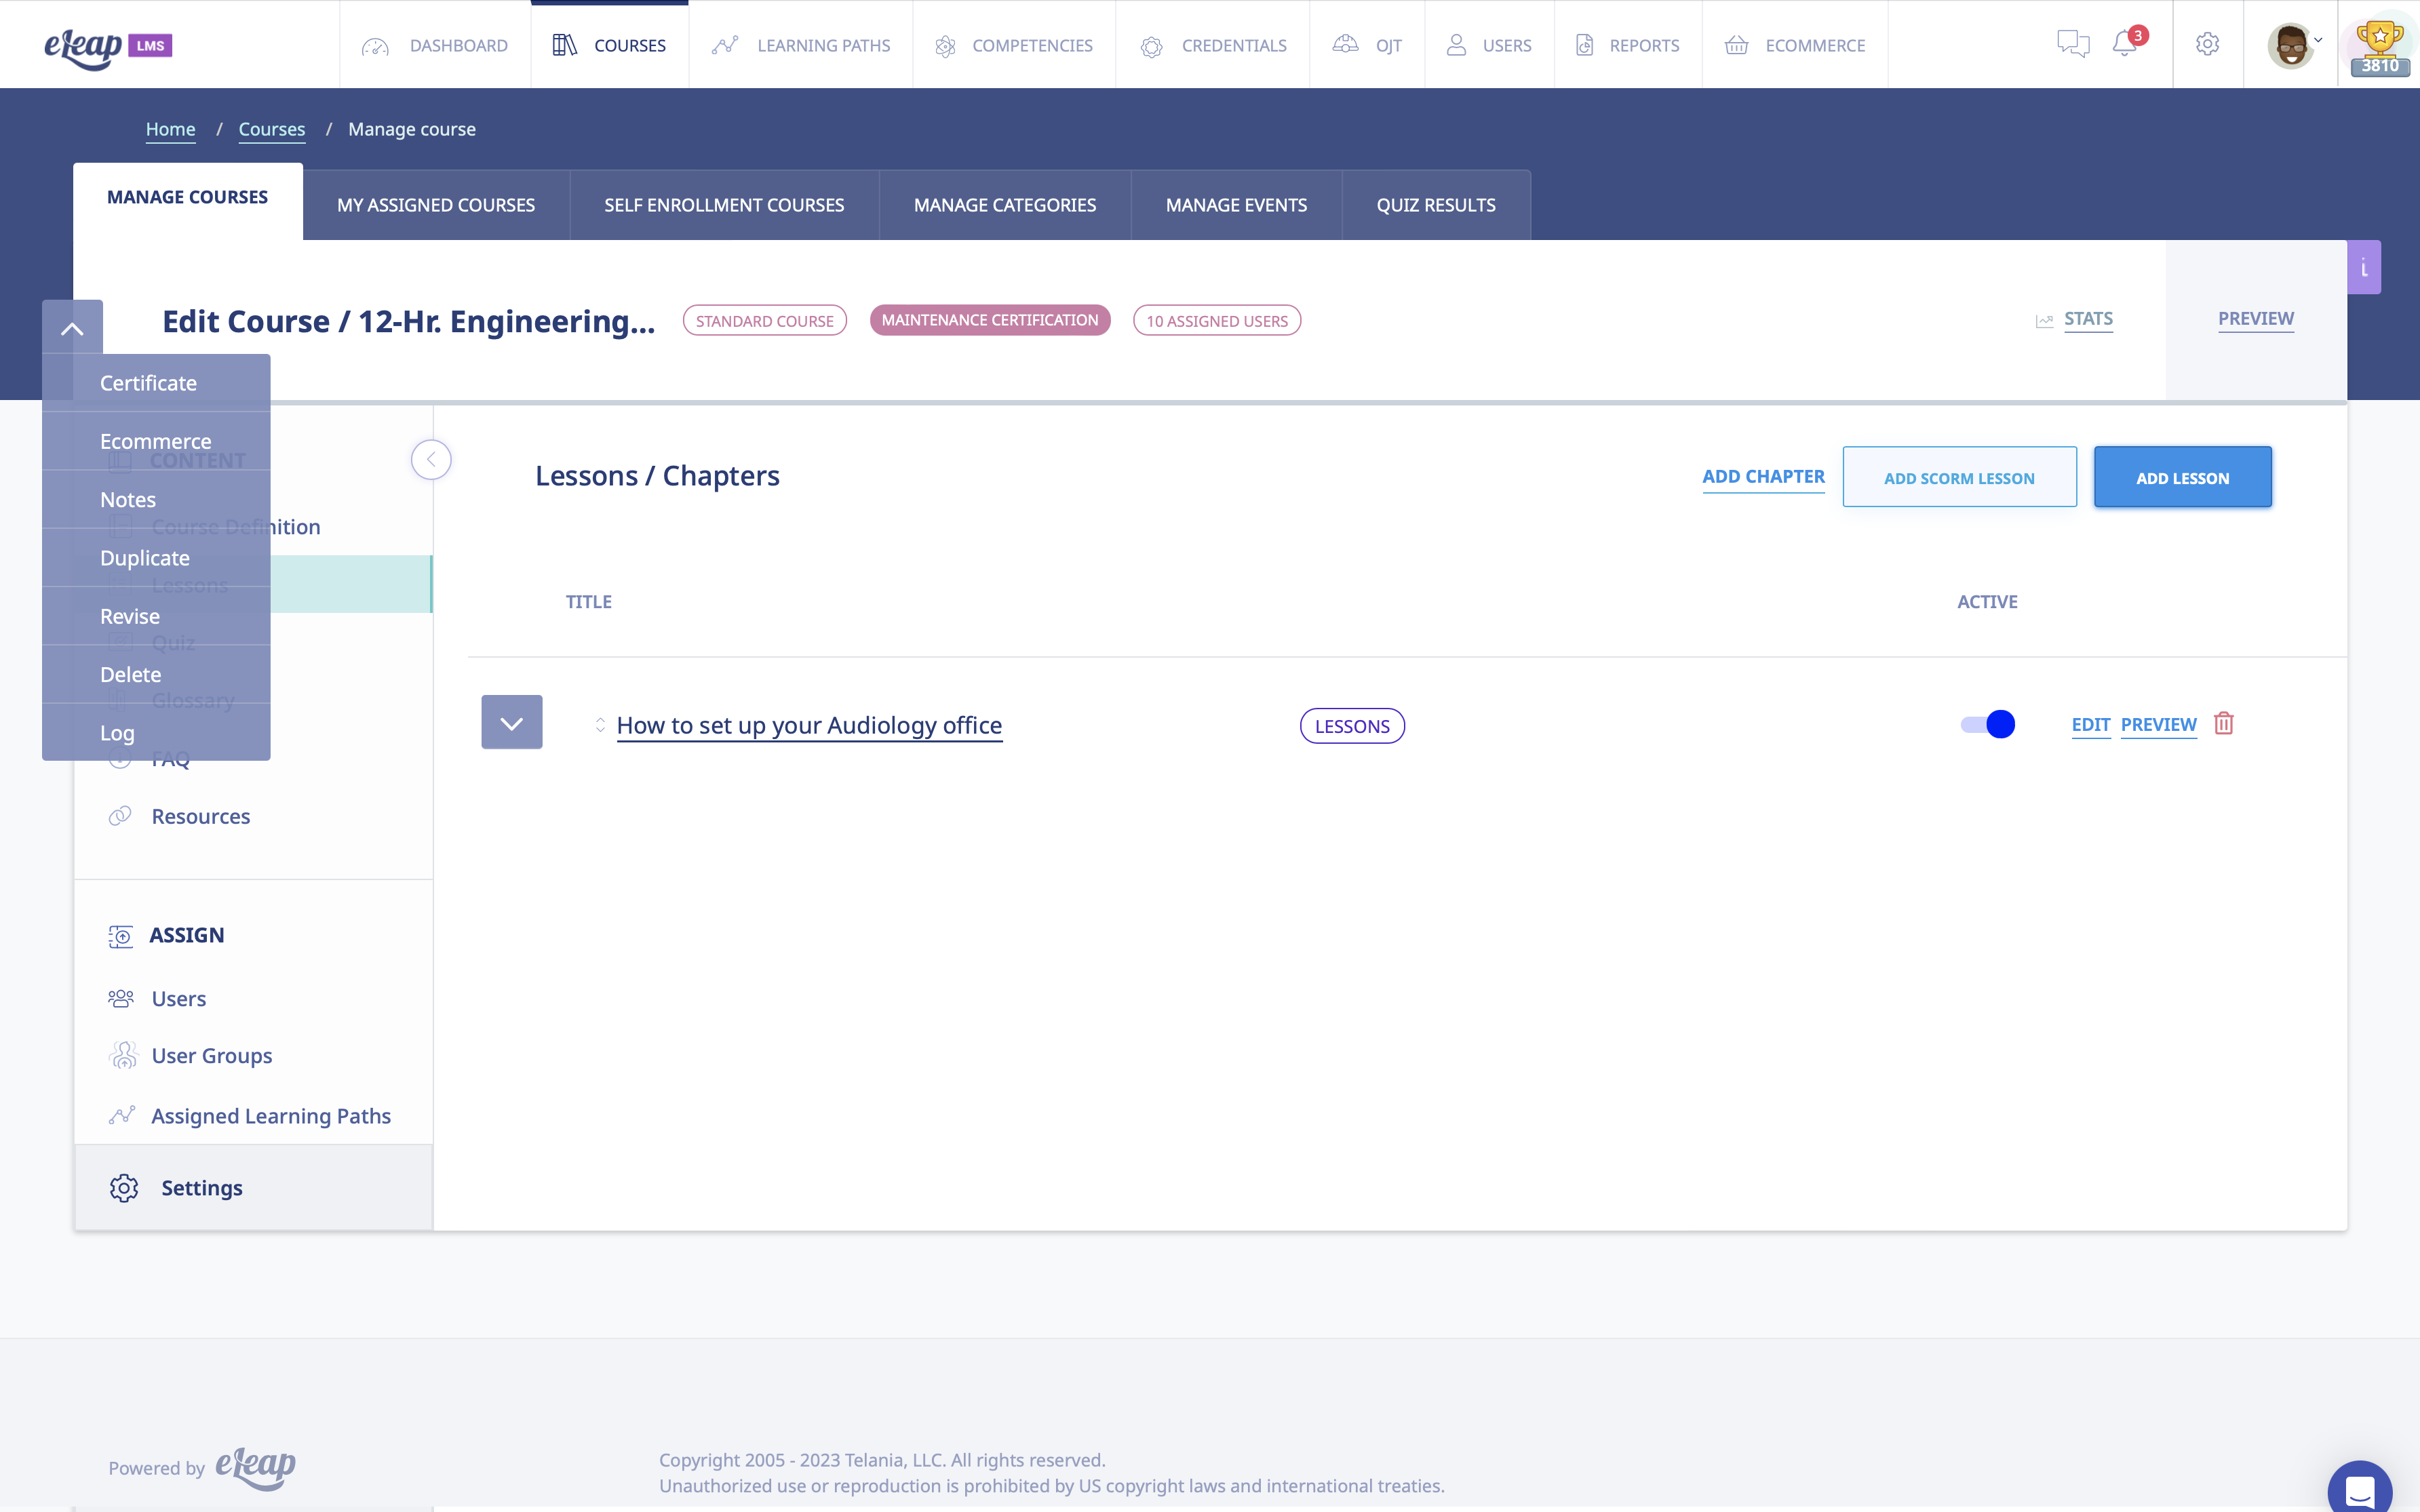Click the Reports navigation icon
The height and width of the screenshot is (1512, 2420).
coord(1585,44)
